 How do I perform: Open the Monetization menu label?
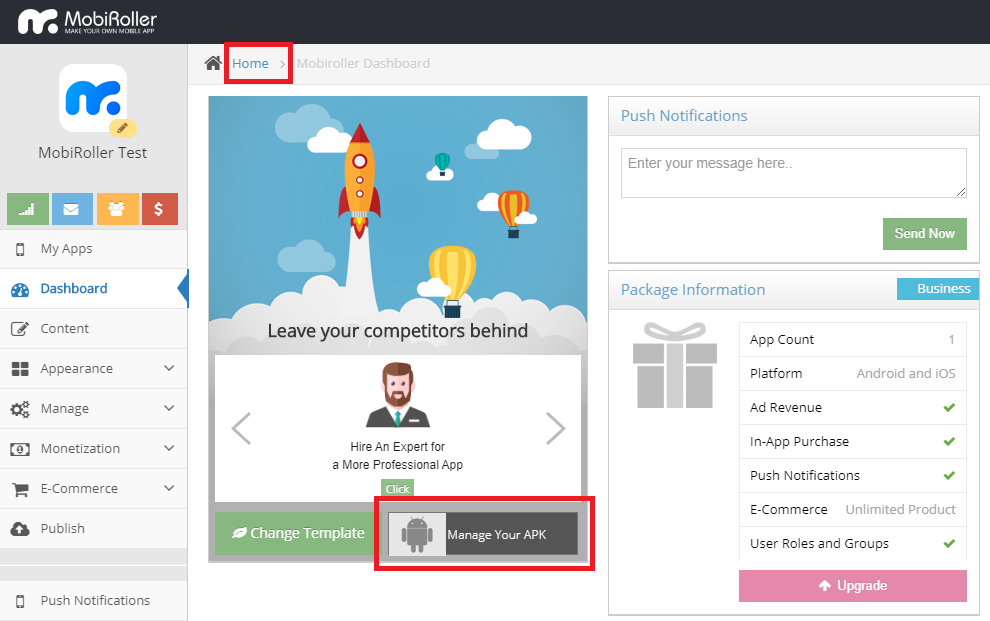point(80,449)
